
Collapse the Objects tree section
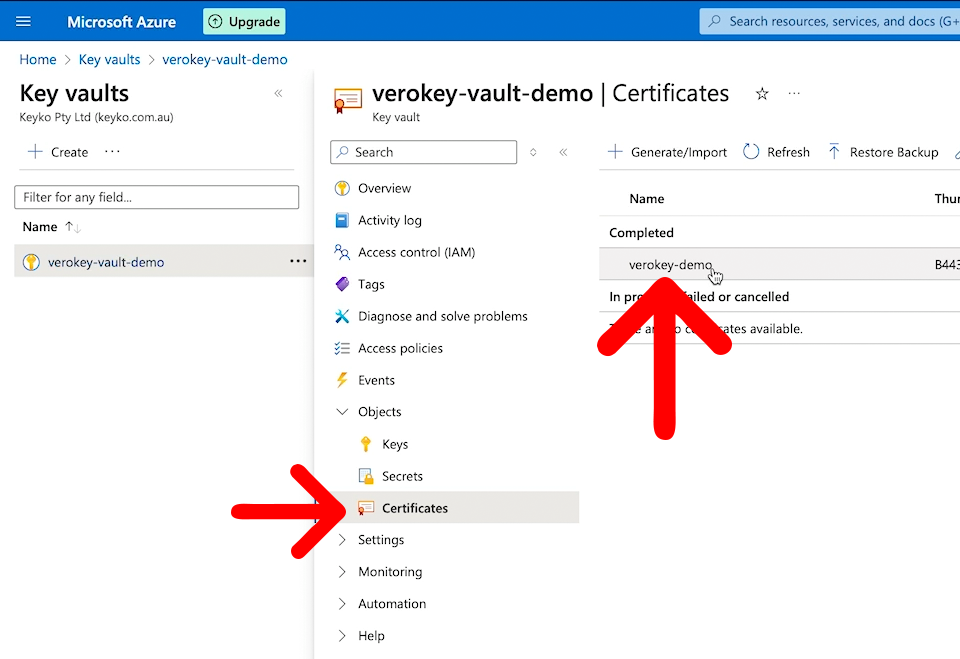(341, 411)
